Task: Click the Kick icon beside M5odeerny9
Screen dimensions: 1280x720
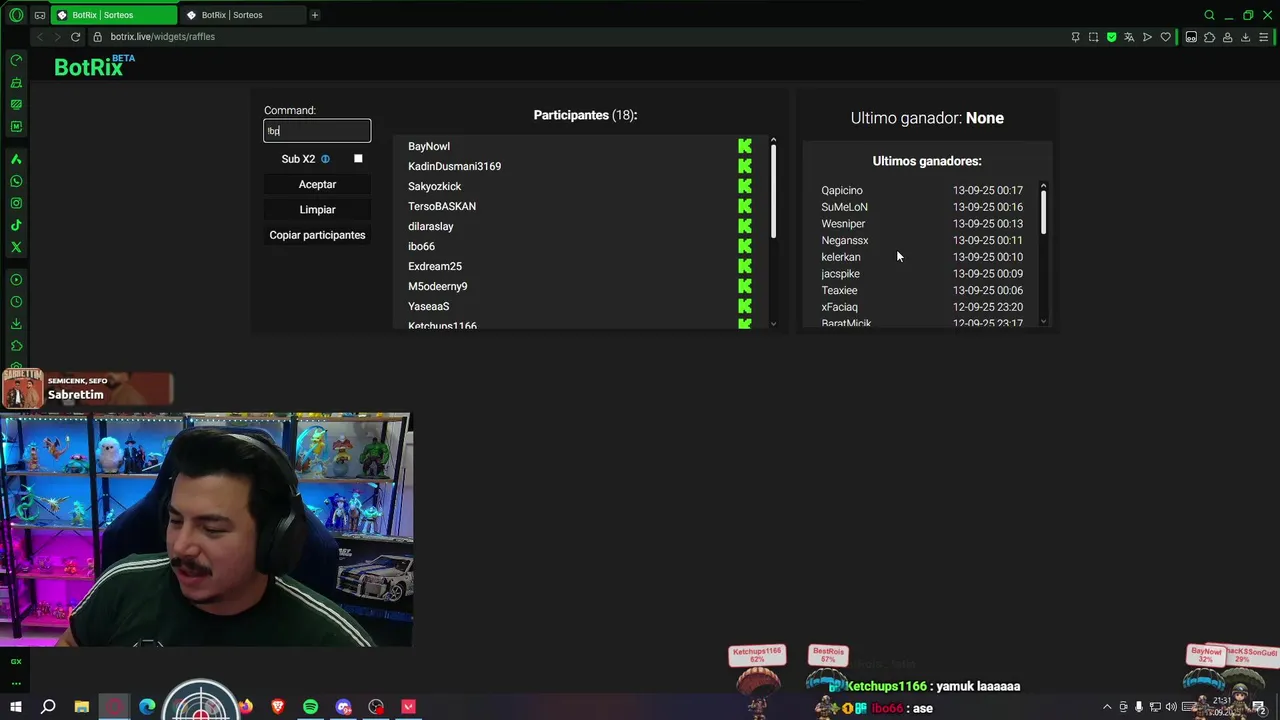Action: pos(745,286)
